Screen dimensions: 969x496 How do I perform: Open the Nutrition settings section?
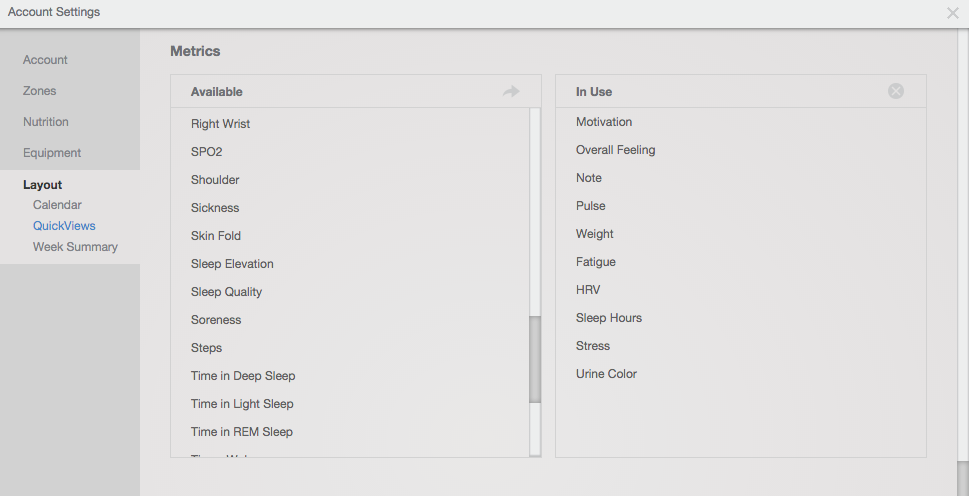coord(46,122)
